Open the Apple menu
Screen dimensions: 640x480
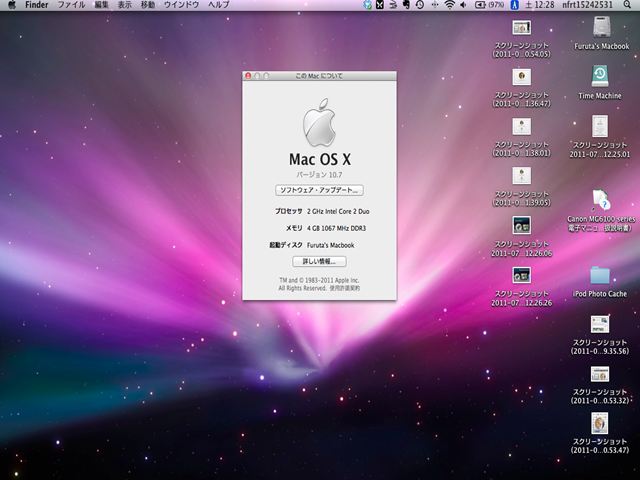[x=12, y=5]
